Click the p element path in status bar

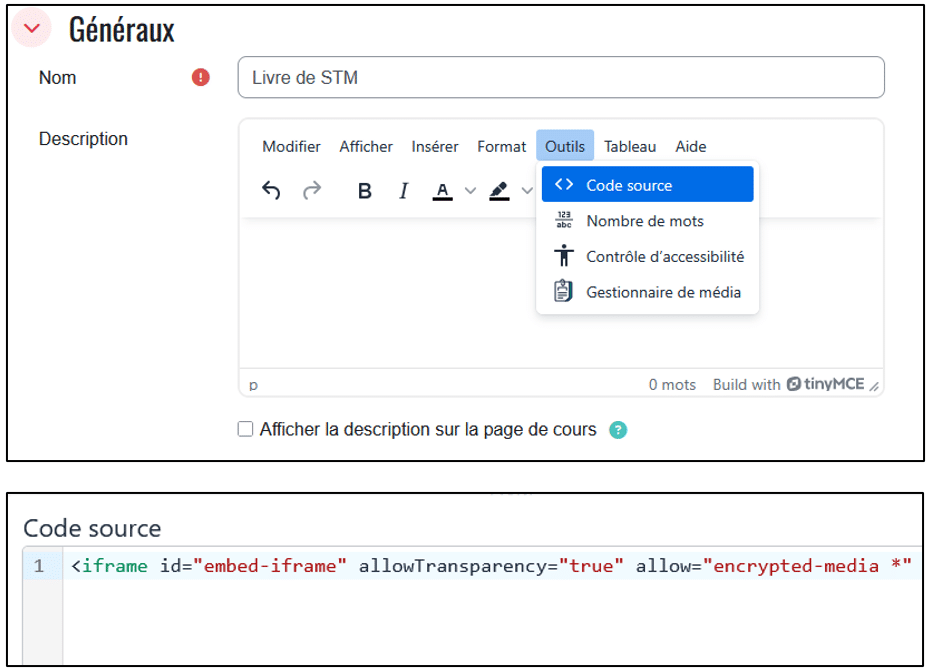pos(253,385)
